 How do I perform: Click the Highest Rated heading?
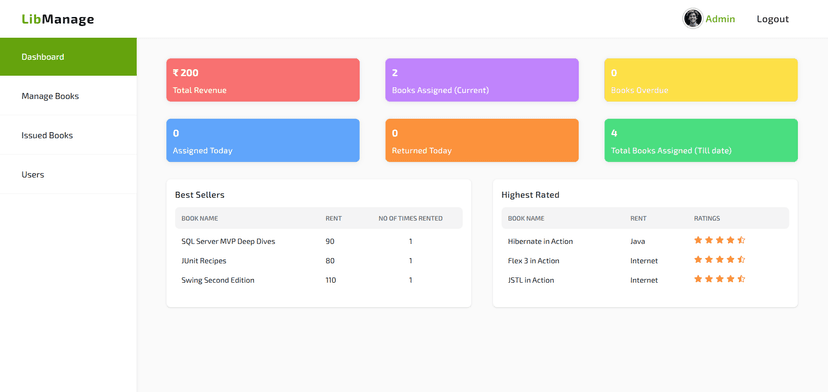tap(530, 195)
